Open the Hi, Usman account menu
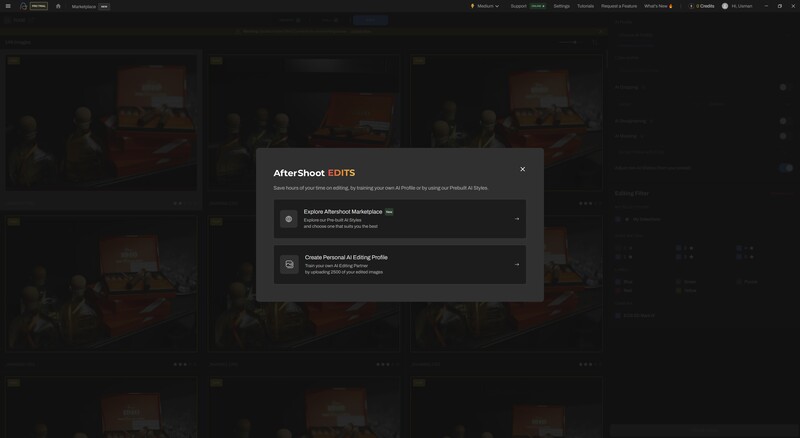The height and width of the screenshot is (438, 800). pos(742,6)
